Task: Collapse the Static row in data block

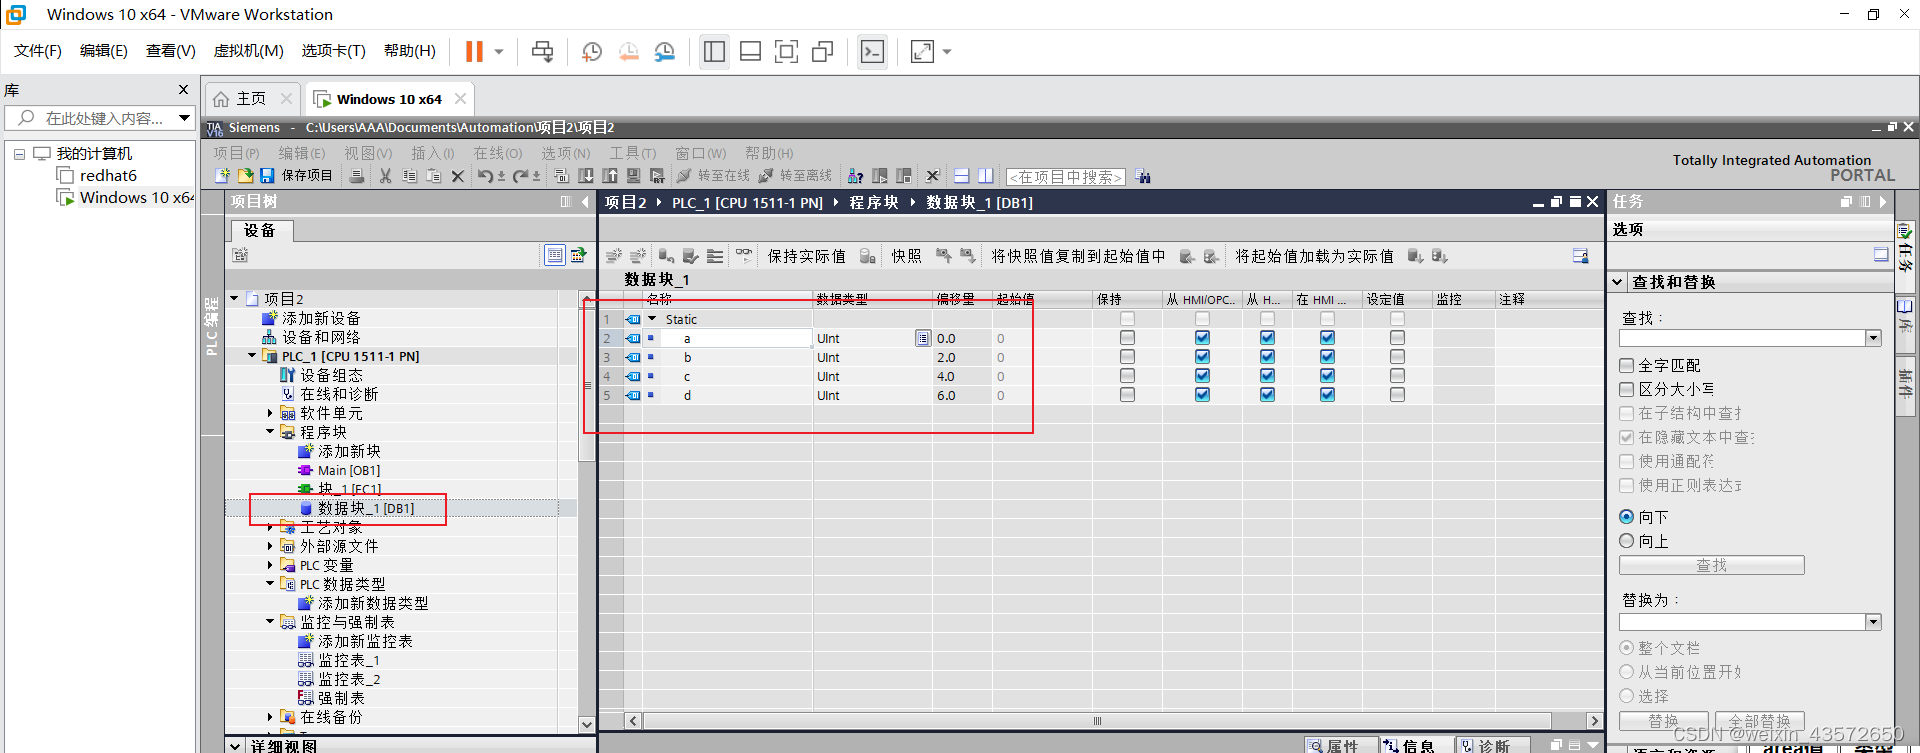Action: 653,319
